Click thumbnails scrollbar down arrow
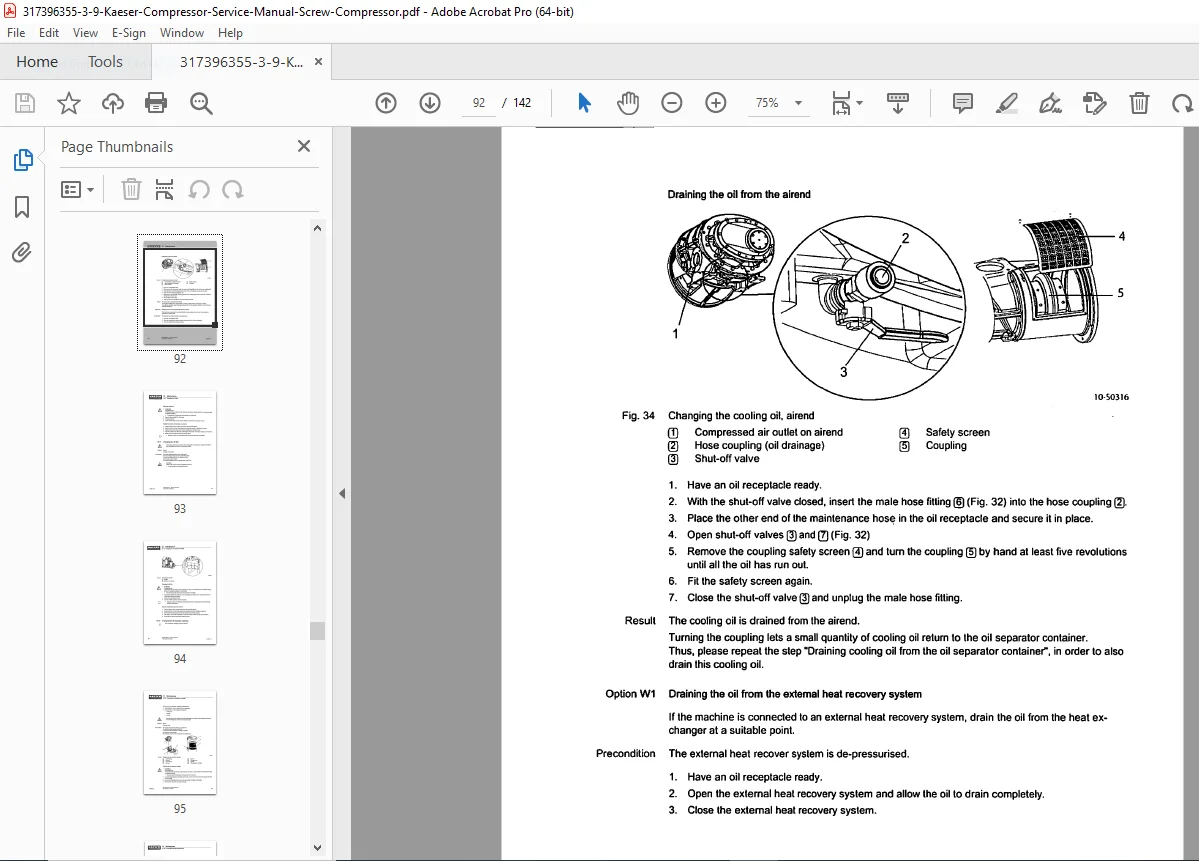This screenshot has height=861, width=1199. (317, 847)
